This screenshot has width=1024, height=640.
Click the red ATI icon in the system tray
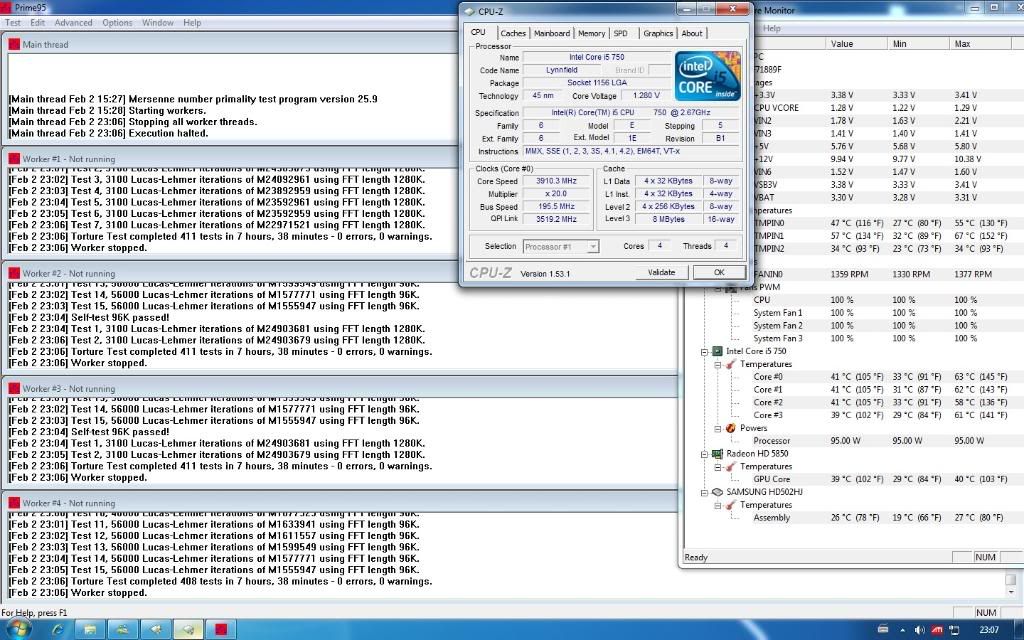point(936,630)
